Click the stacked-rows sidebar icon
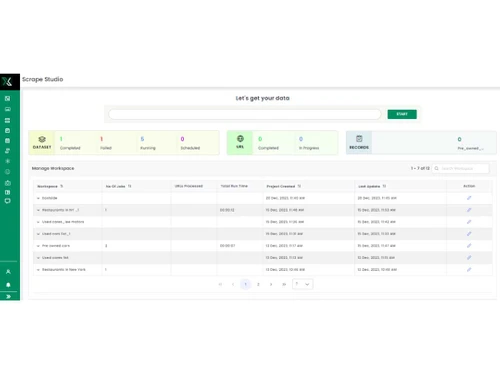500x375 pixels. tap(8, 120)
